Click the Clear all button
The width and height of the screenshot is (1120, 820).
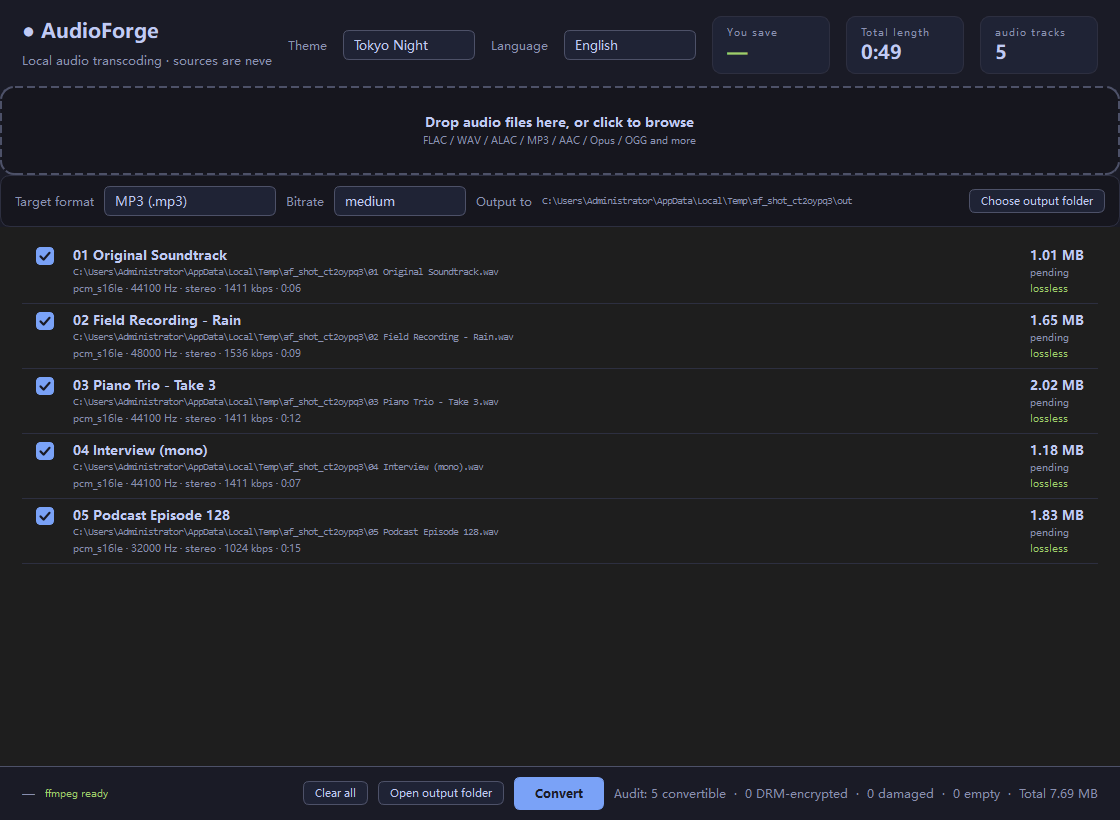(x=335, y=793)
